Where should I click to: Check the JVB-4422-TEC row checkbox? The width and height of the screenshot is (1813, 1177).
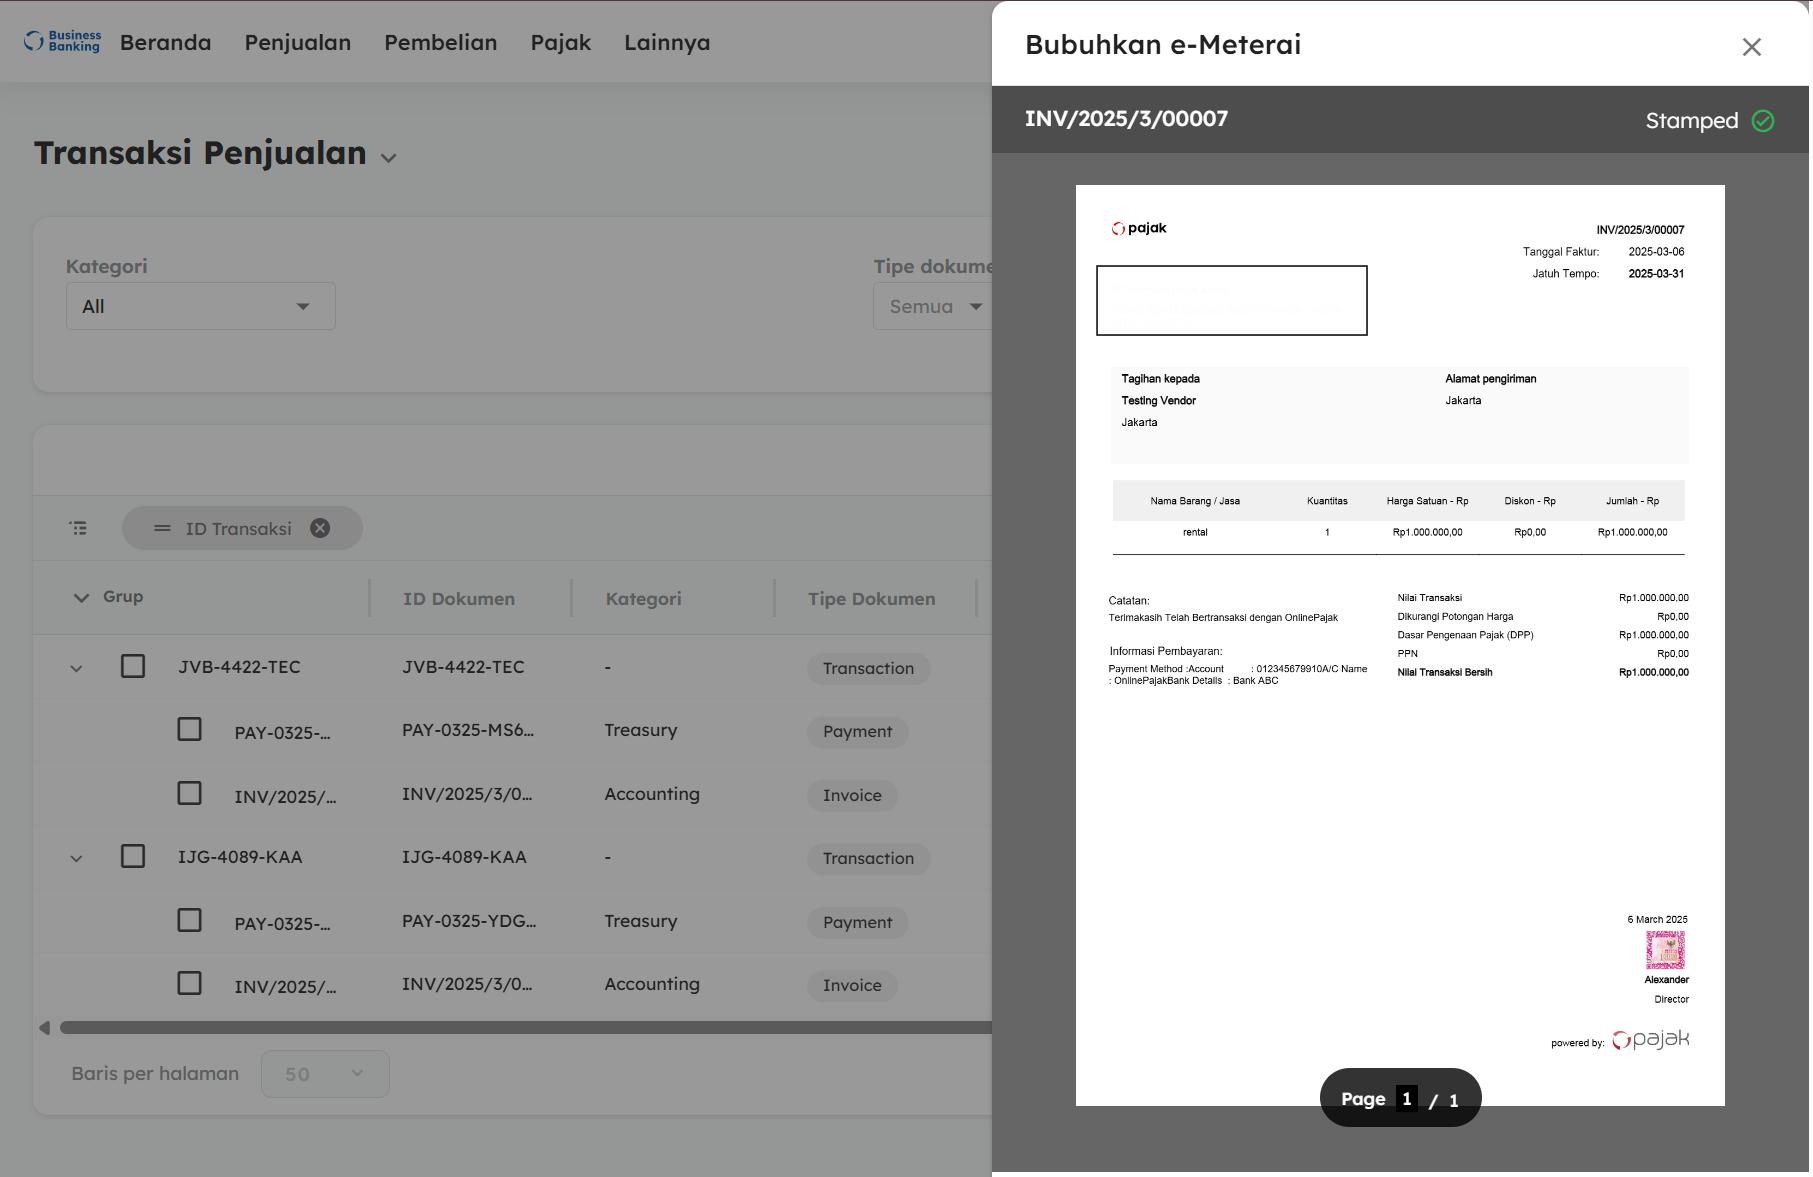[x=133, y=666]
